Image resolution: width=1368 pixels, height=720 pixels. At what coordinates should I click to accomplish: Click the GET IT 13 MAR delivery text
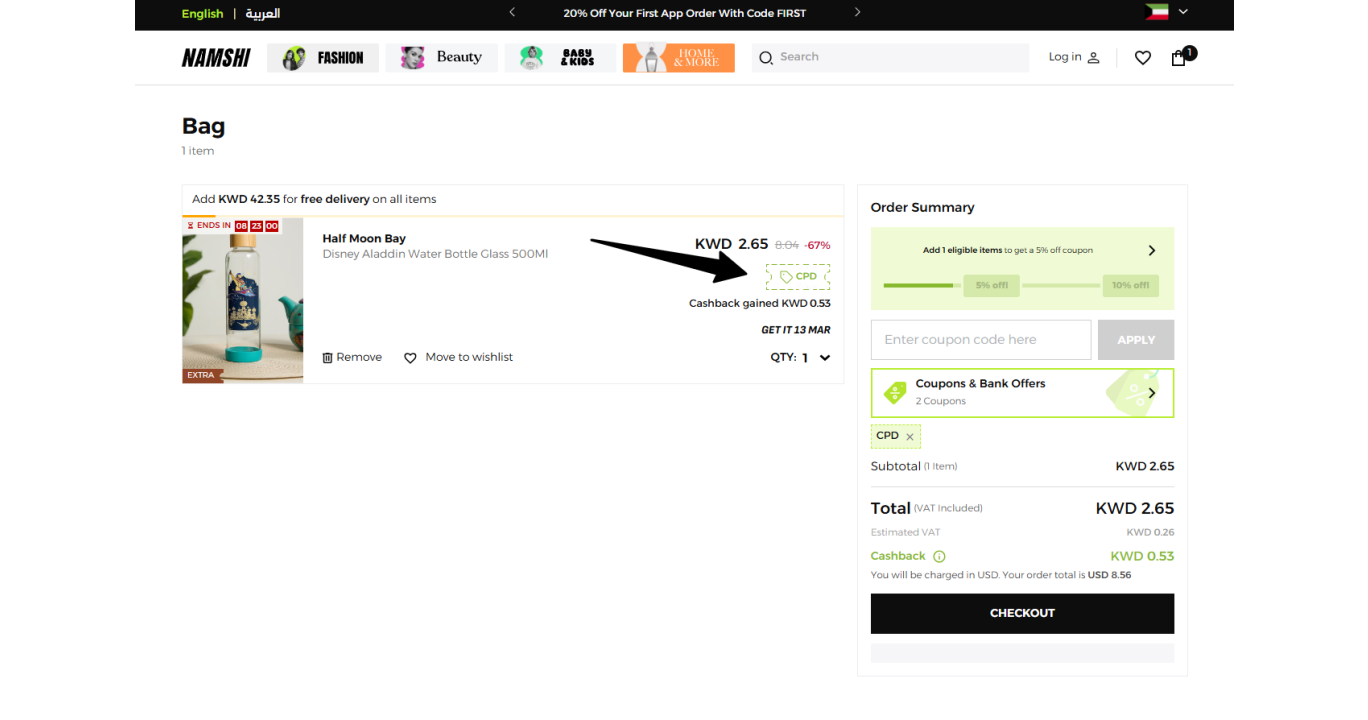796,330
